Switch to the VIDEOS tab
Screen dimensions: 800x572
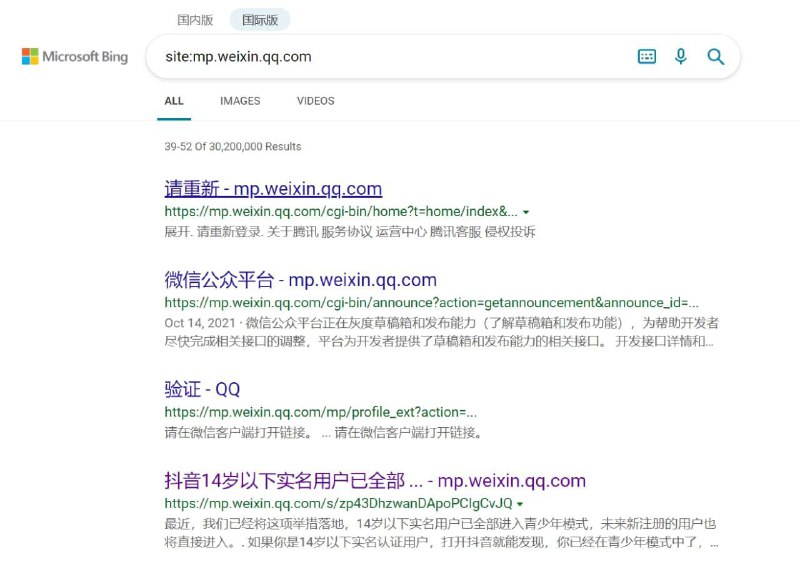point(316,101)
